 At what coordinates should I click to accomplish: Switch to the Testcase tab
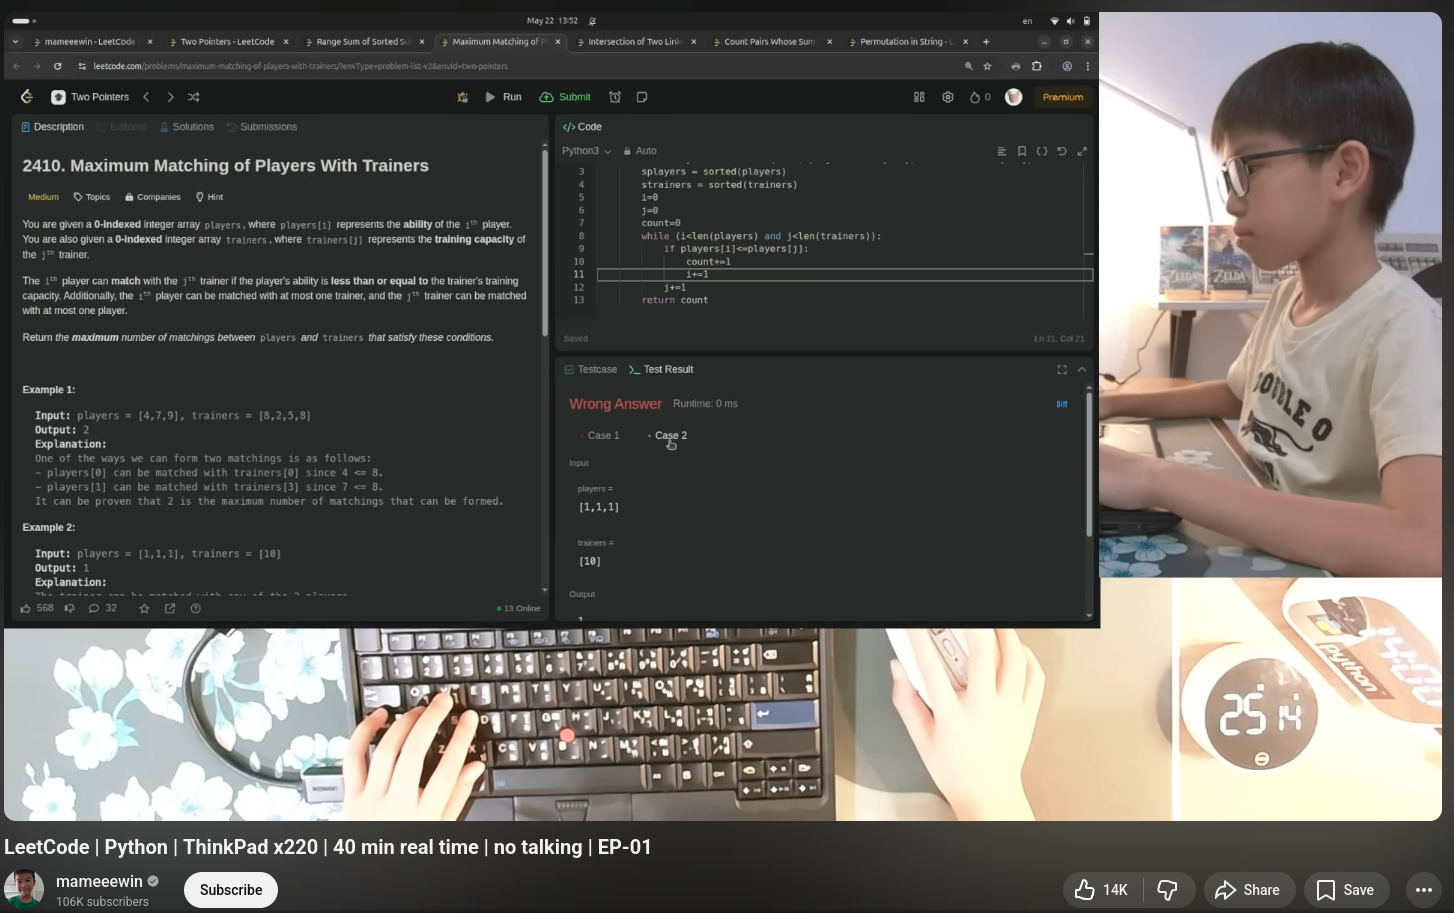(591, 370)
